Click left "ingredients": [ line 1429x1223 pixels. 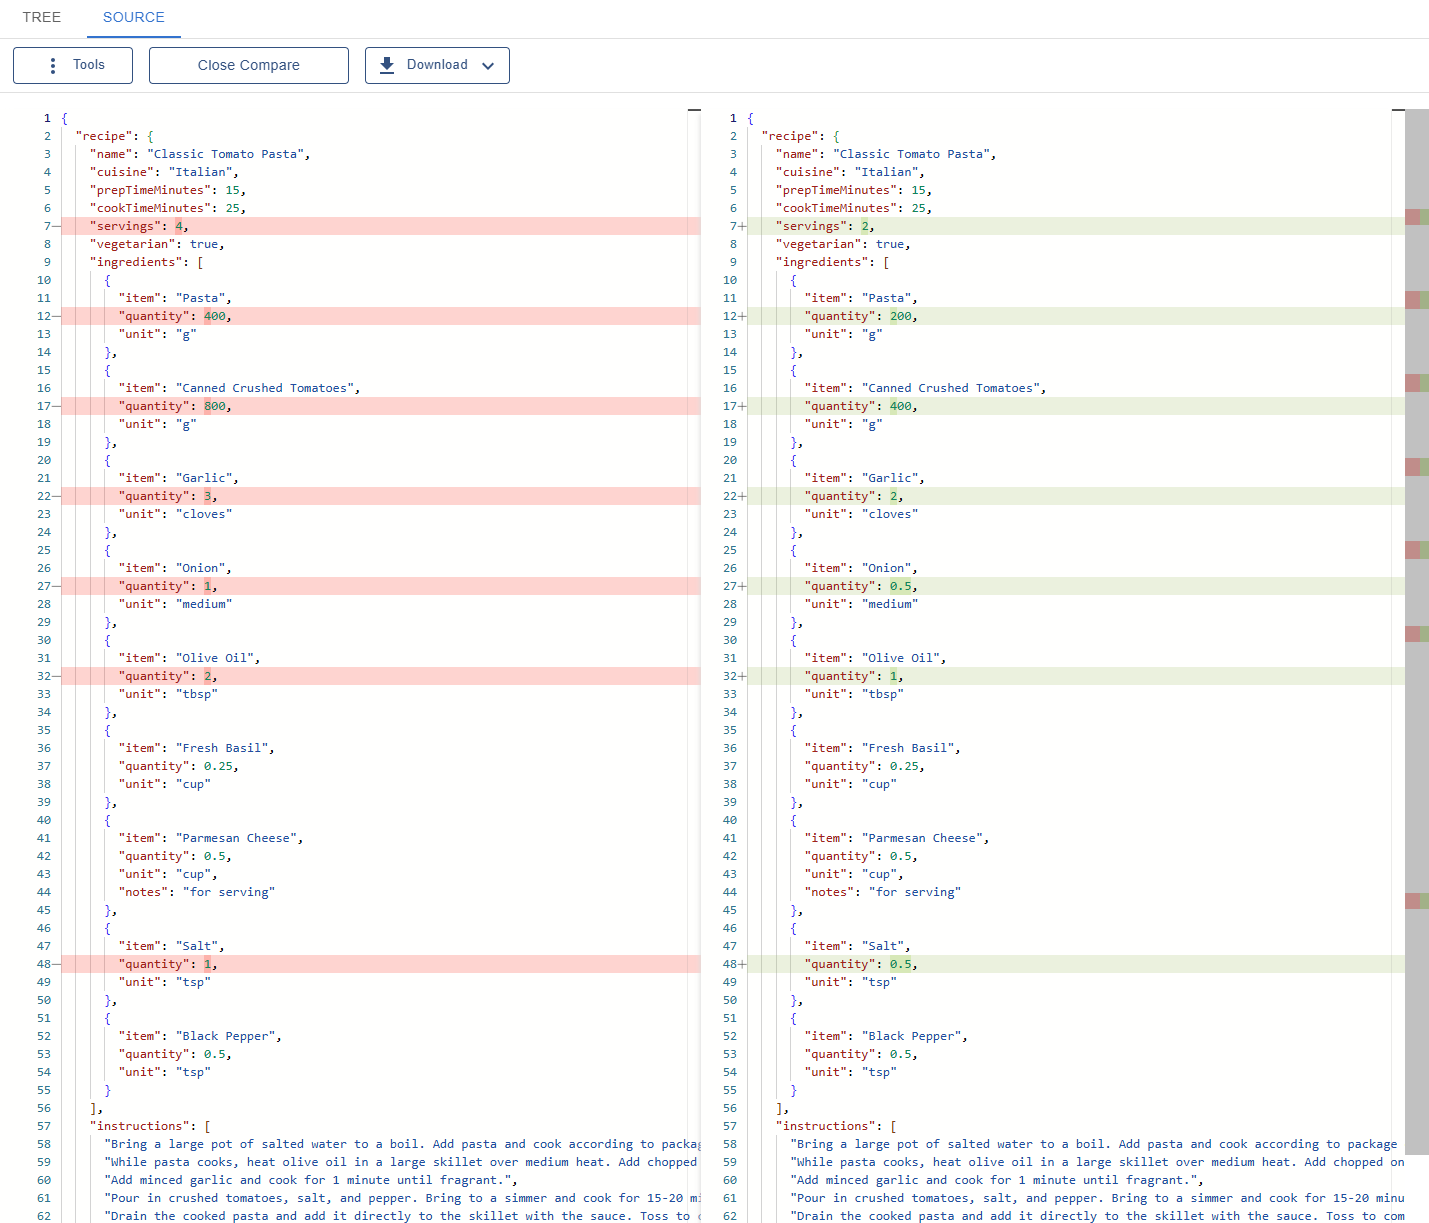tap(147, 262)
